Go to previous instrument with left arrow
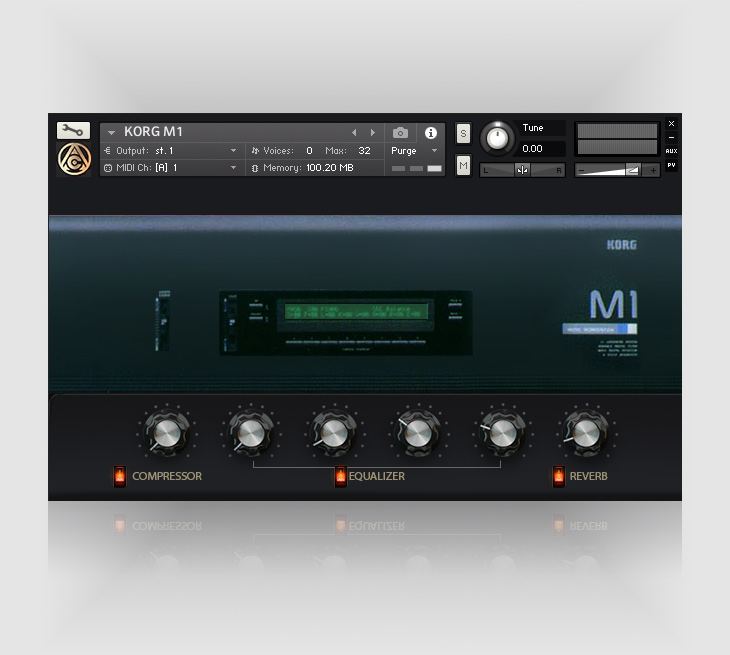Image resolution: width=730 pixels, height=655 pixels. tap(354, 133)
